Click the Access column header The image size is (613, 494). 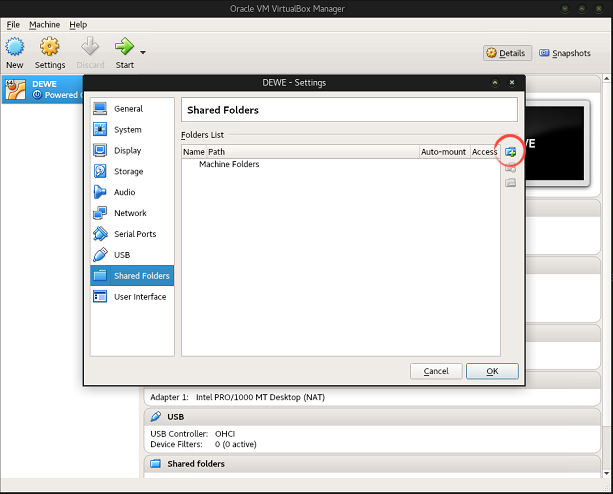[x=485, y=152]
